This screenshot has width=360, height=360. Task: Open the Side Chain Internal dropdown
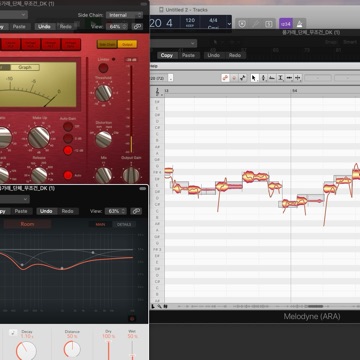124,15
